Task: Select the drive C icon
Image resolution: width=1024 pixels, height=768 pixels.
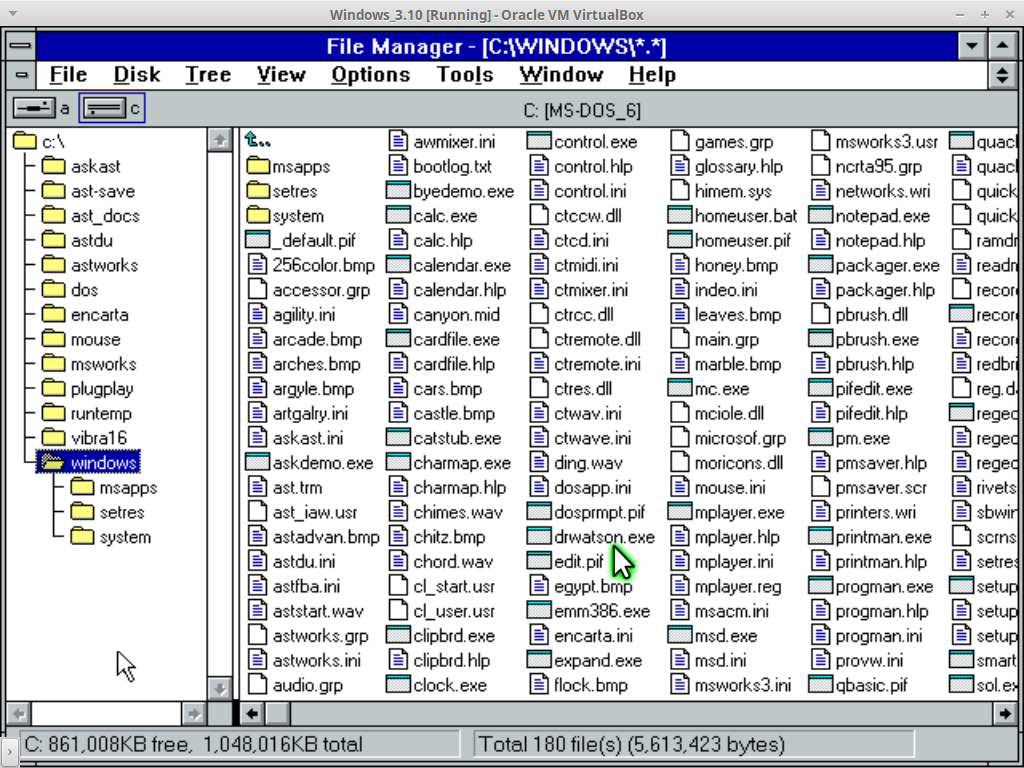Action: [x=102, y=108]
